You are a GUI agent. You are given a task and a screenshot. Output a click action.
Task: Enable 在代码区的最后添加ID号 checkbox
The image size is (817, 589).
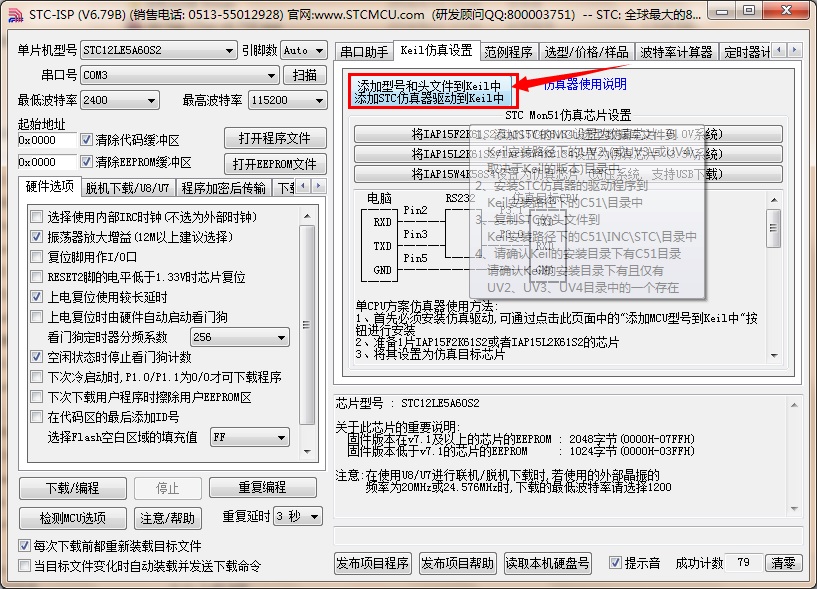(x=36, y=417)
